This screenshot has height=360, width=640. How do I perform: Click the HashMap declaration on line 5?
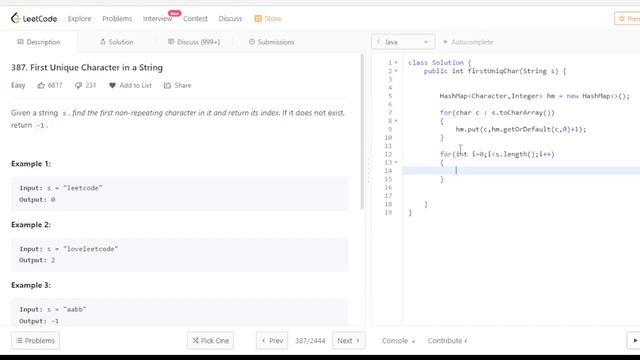tap(534, 96)
